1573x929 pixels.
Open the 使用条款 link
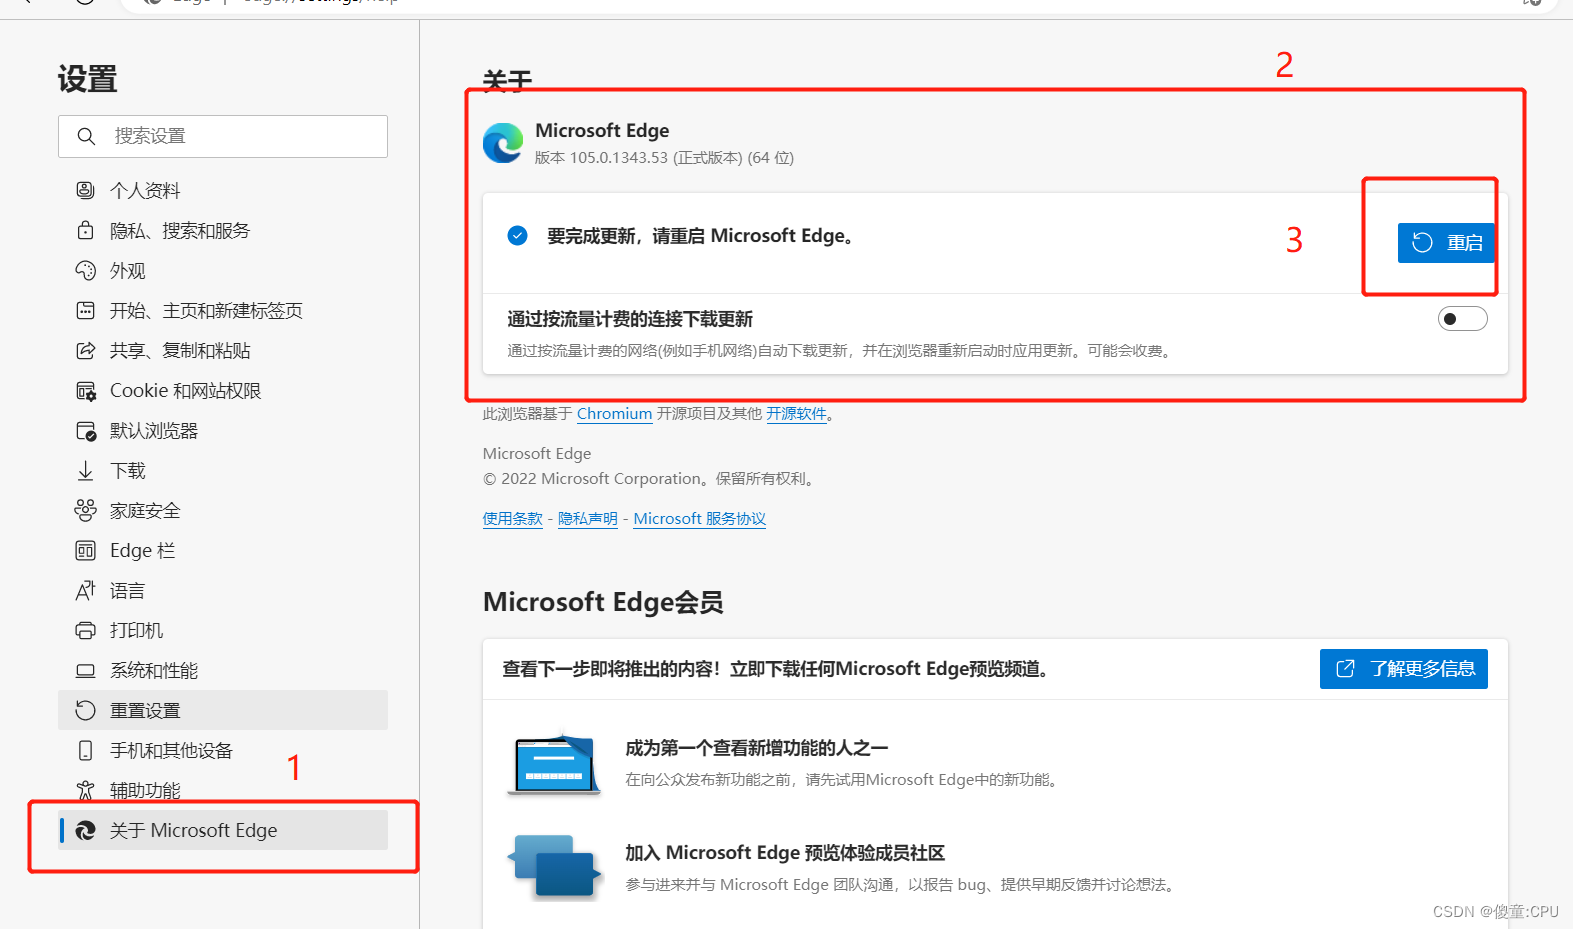513,519
